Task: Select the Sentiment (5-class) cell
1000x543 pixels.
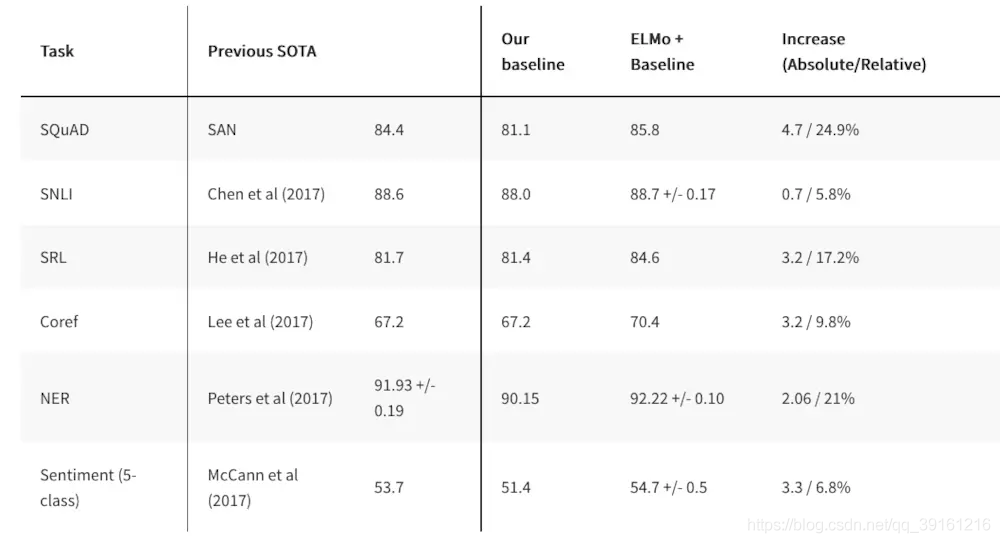Action: click(x=88, y=487)
